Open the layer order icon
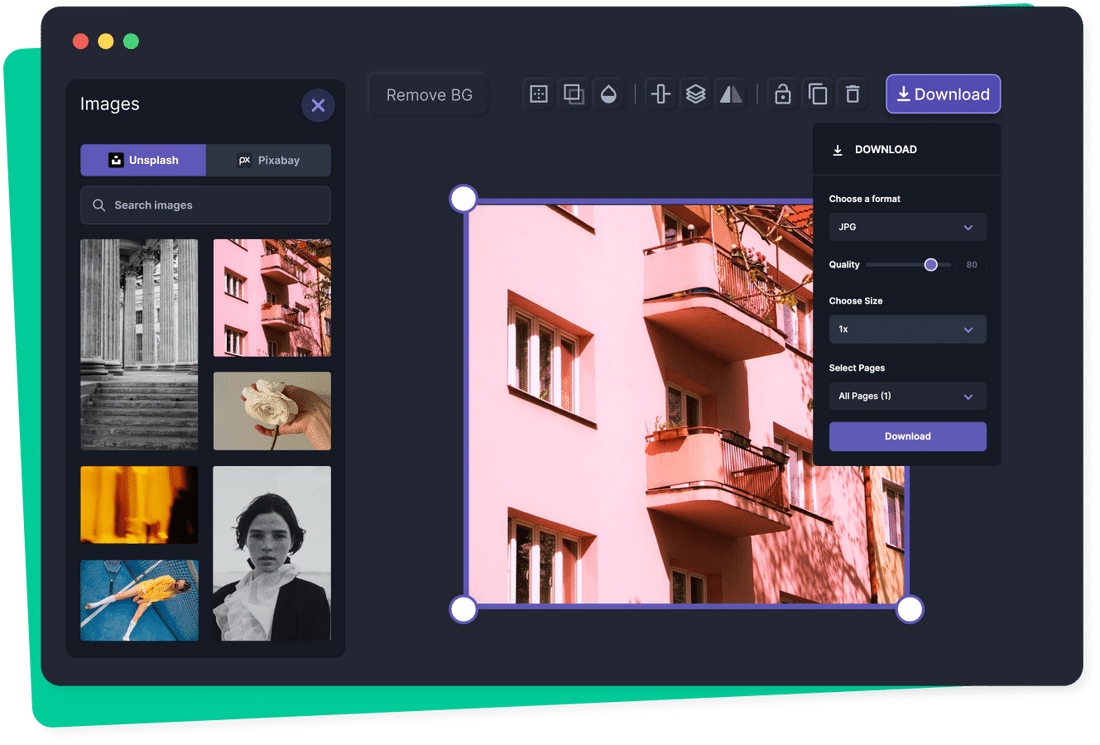1100x745 pixels. click(x=694, y=93)
